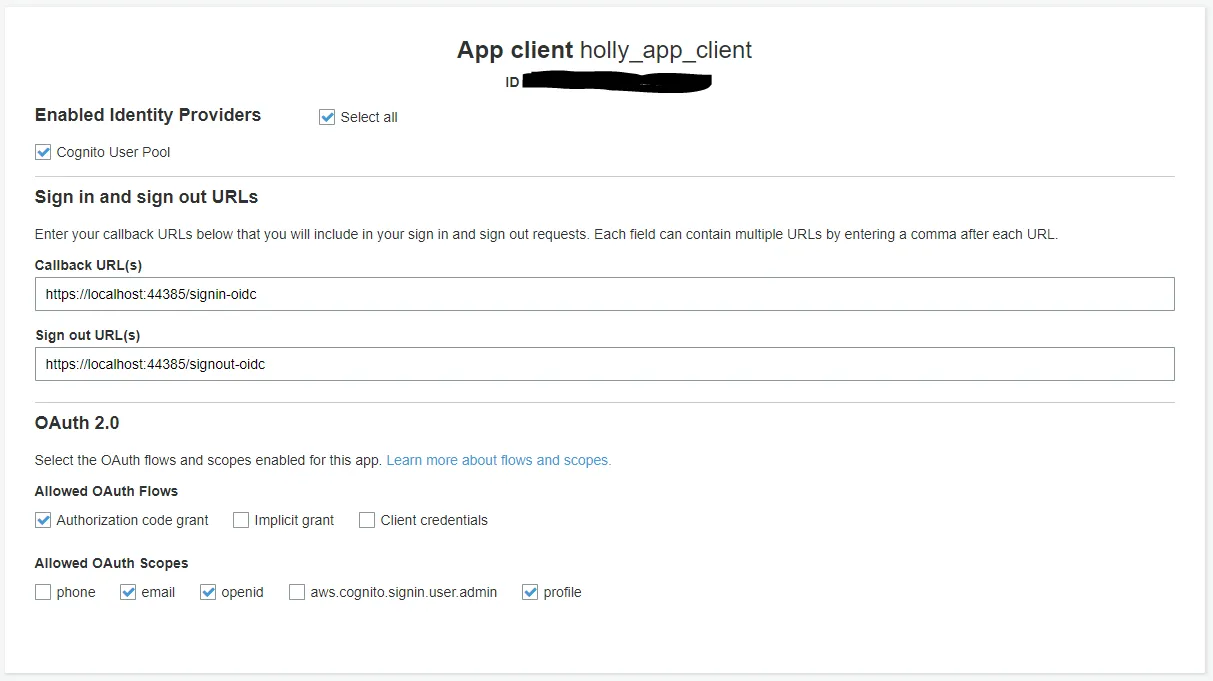Click the redacted app client ID

click(x=616, y=82)
